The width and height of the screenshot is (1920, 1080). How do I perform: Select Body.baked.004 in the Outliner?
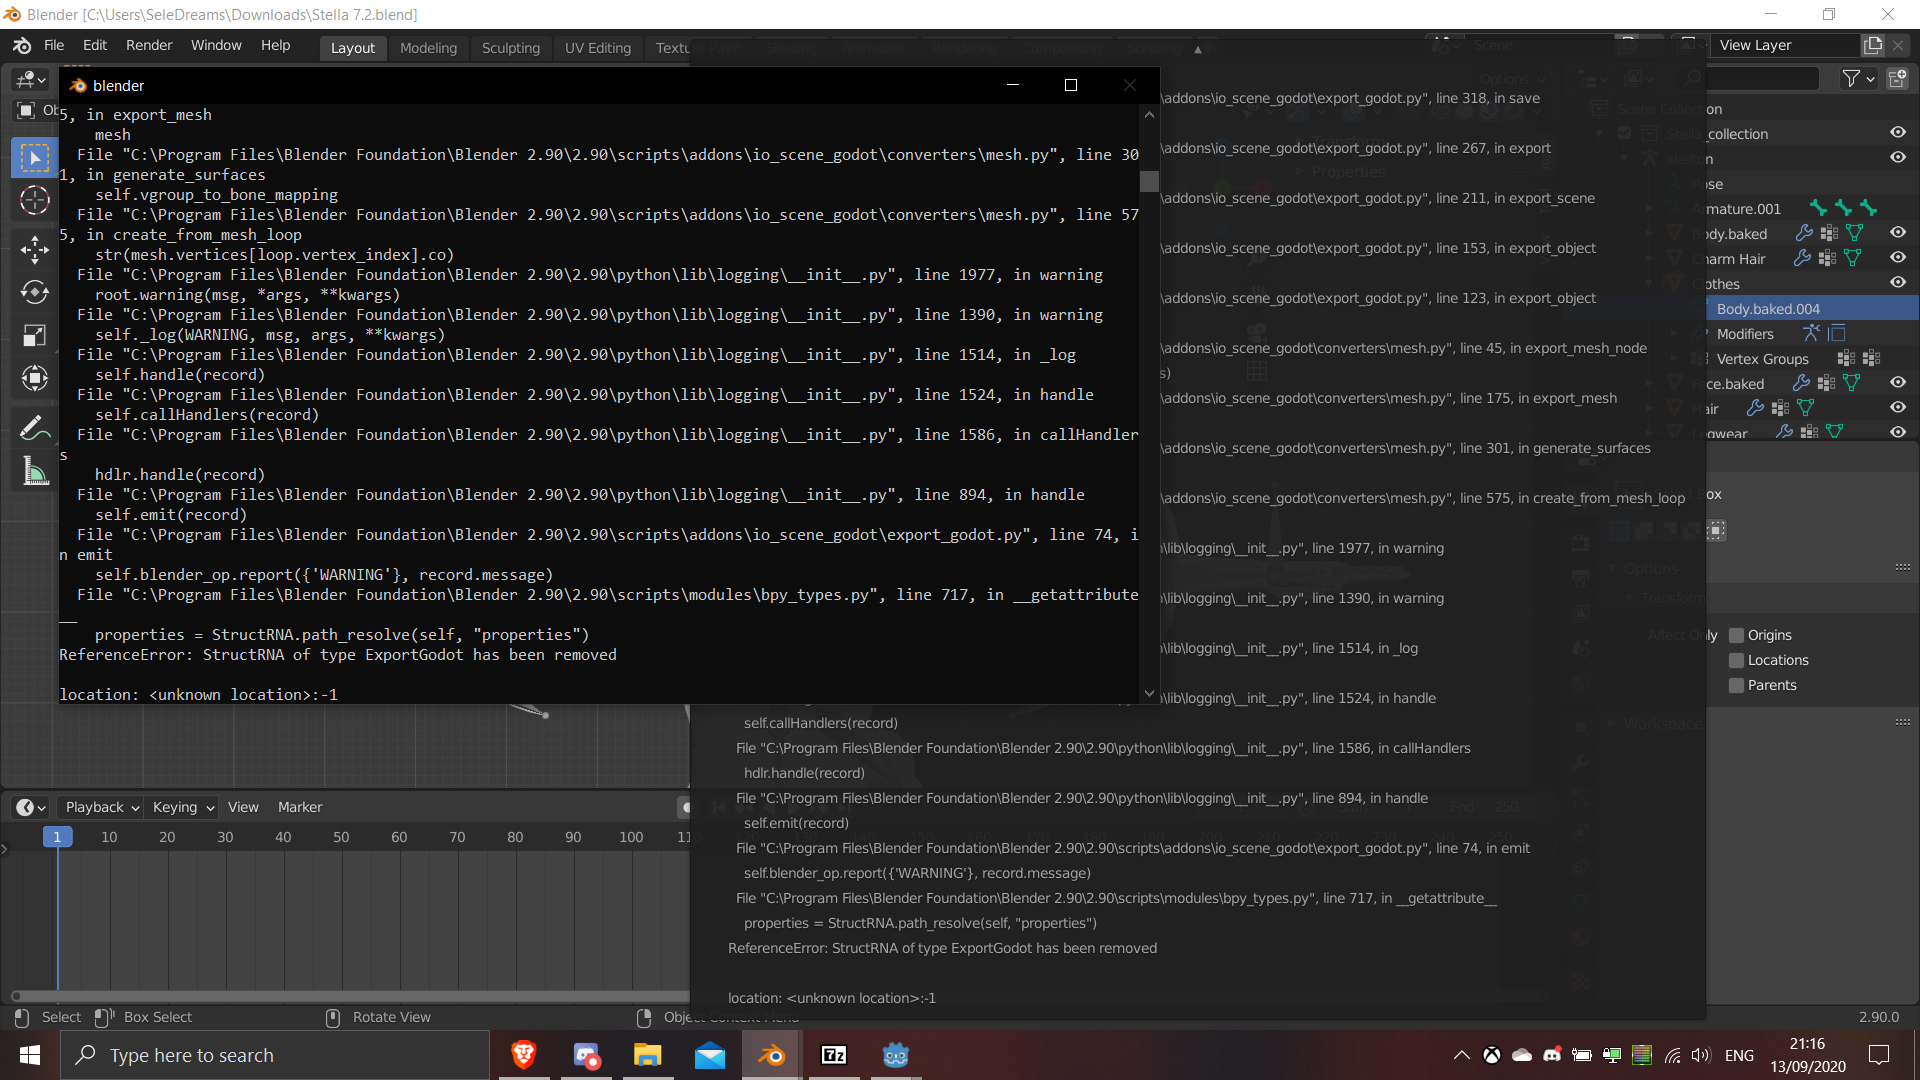1770,308
